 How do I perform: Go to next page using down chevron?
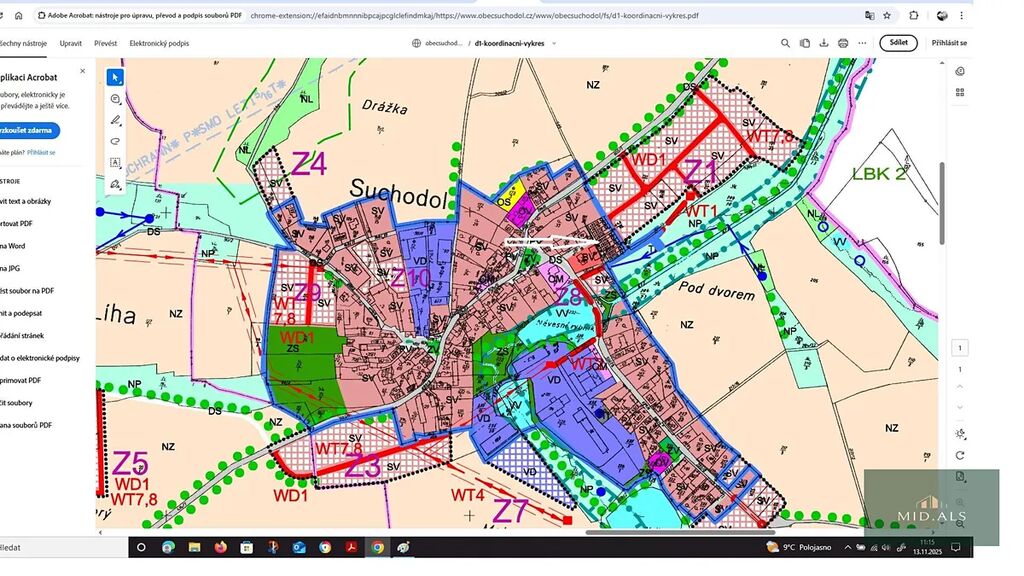pos(959,407)
